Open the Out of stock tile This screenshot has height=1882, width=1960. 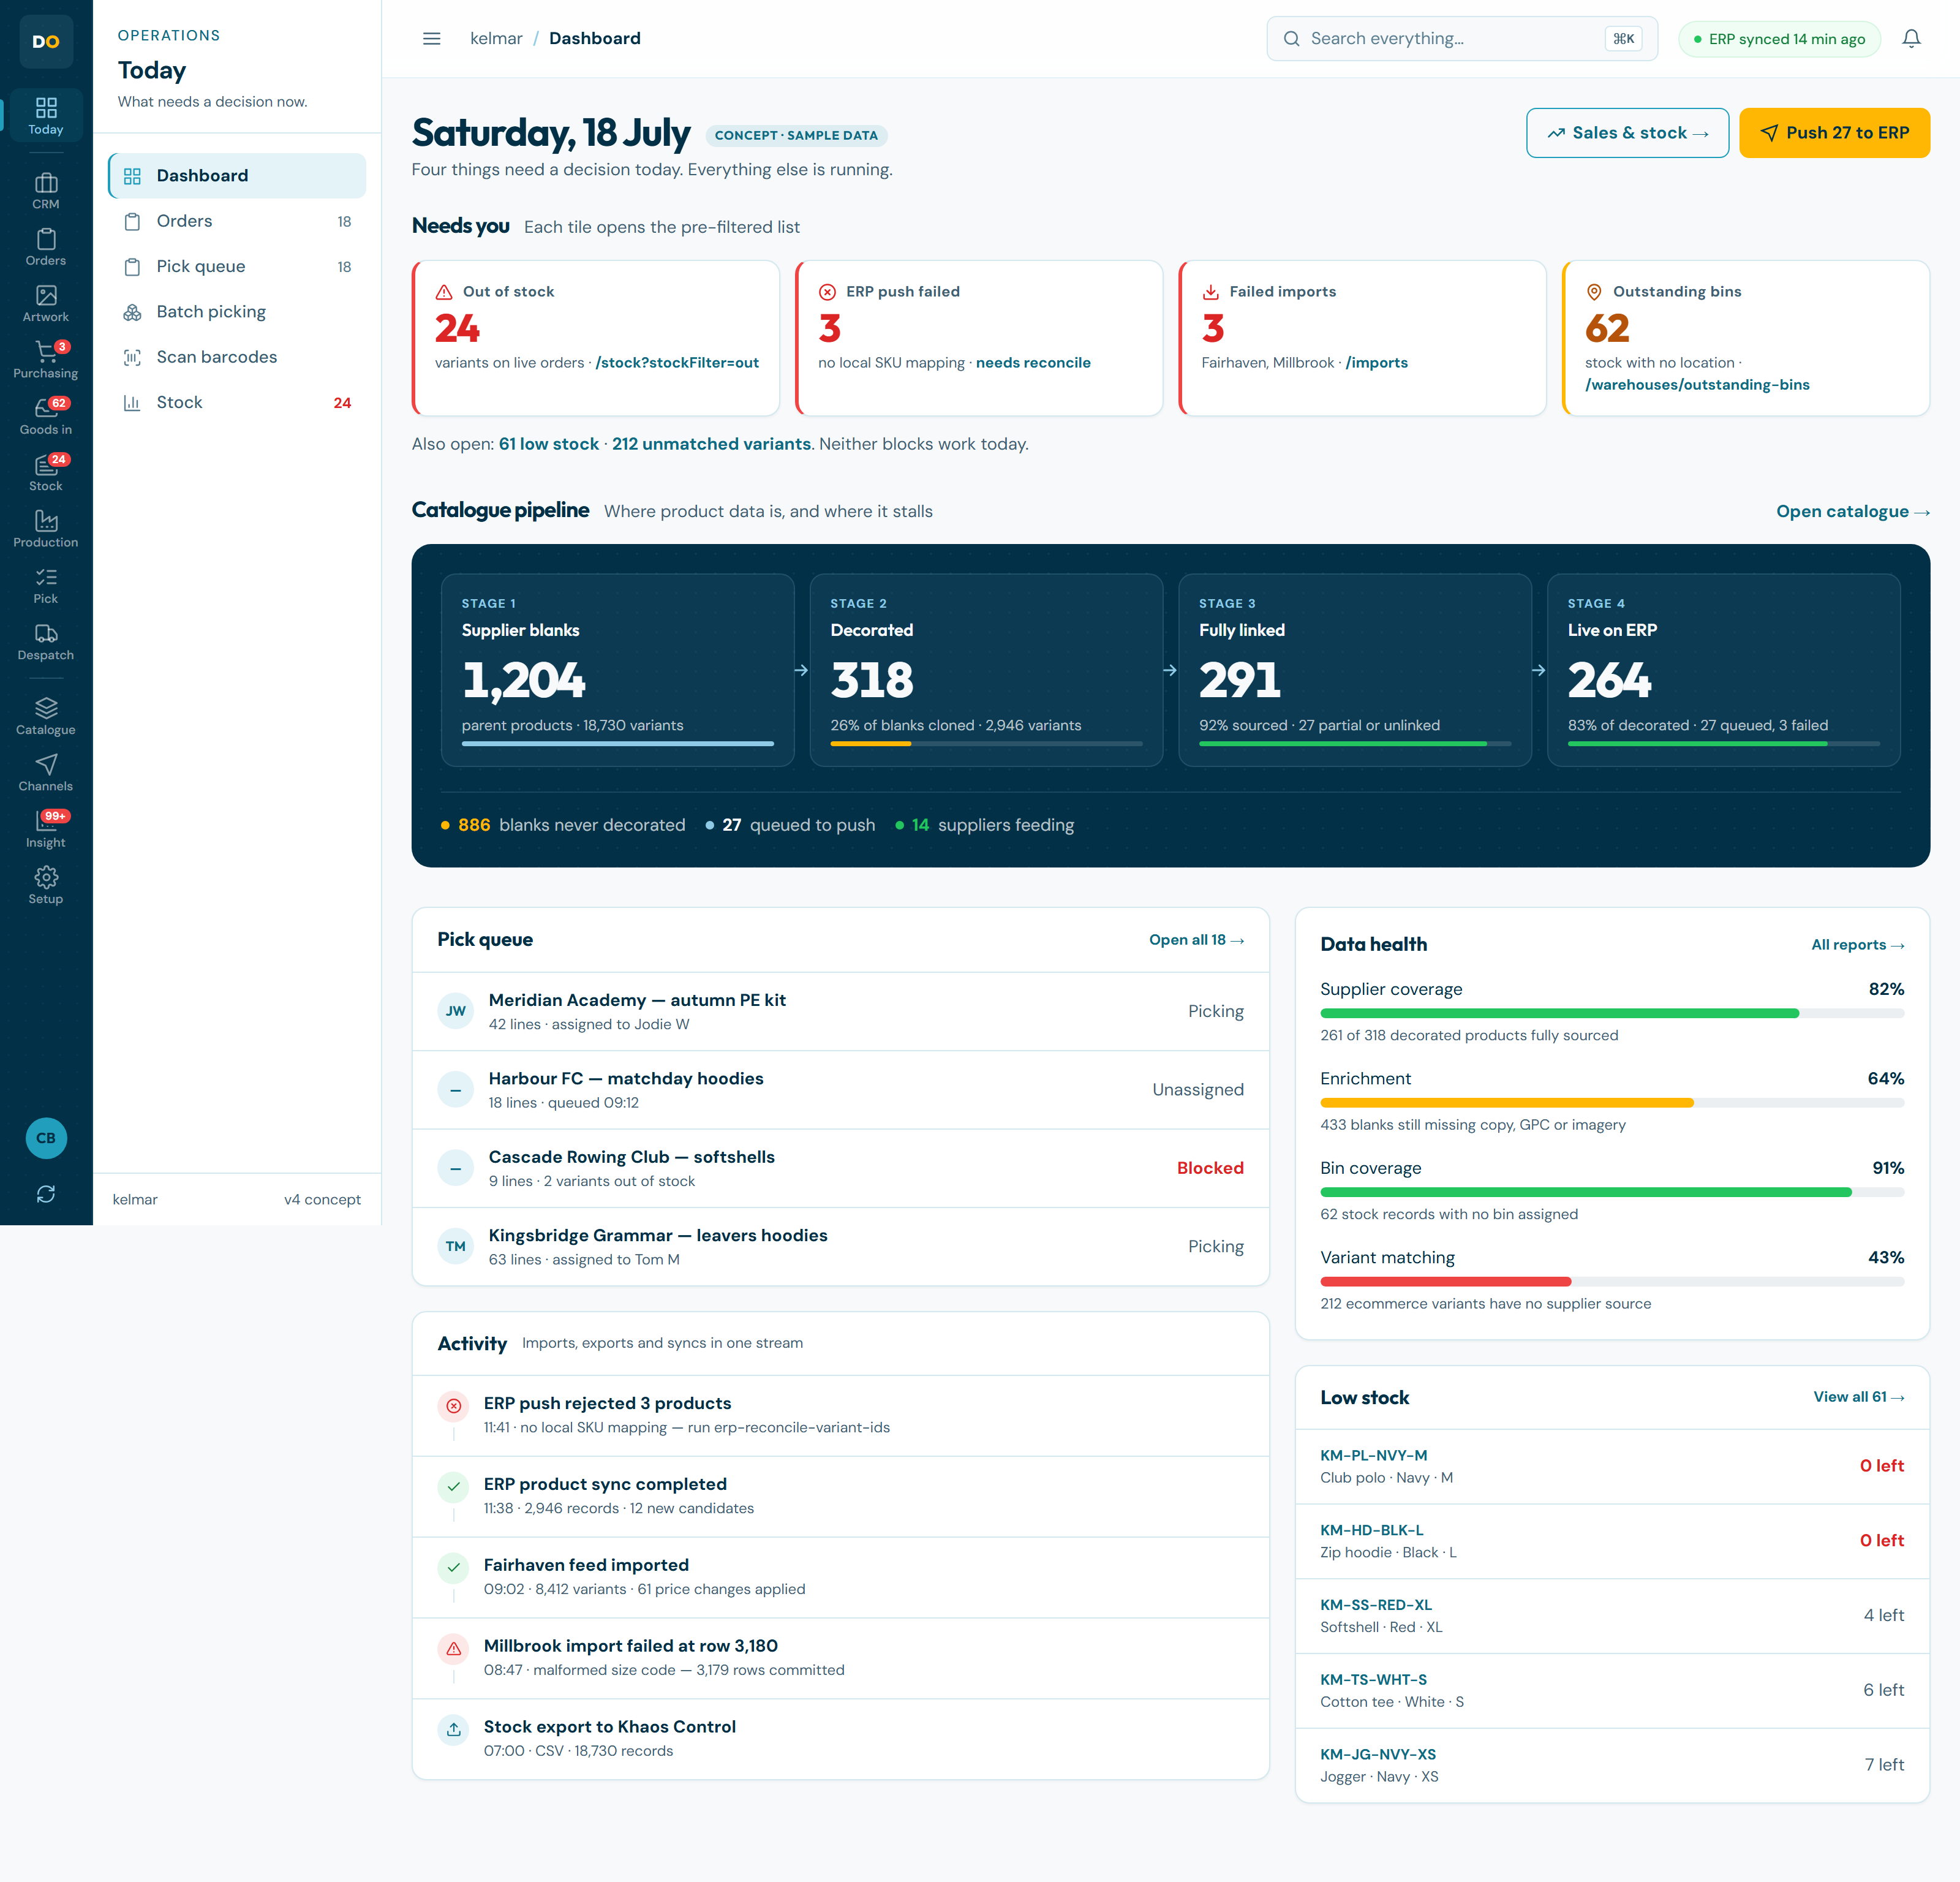click(596, 338)
